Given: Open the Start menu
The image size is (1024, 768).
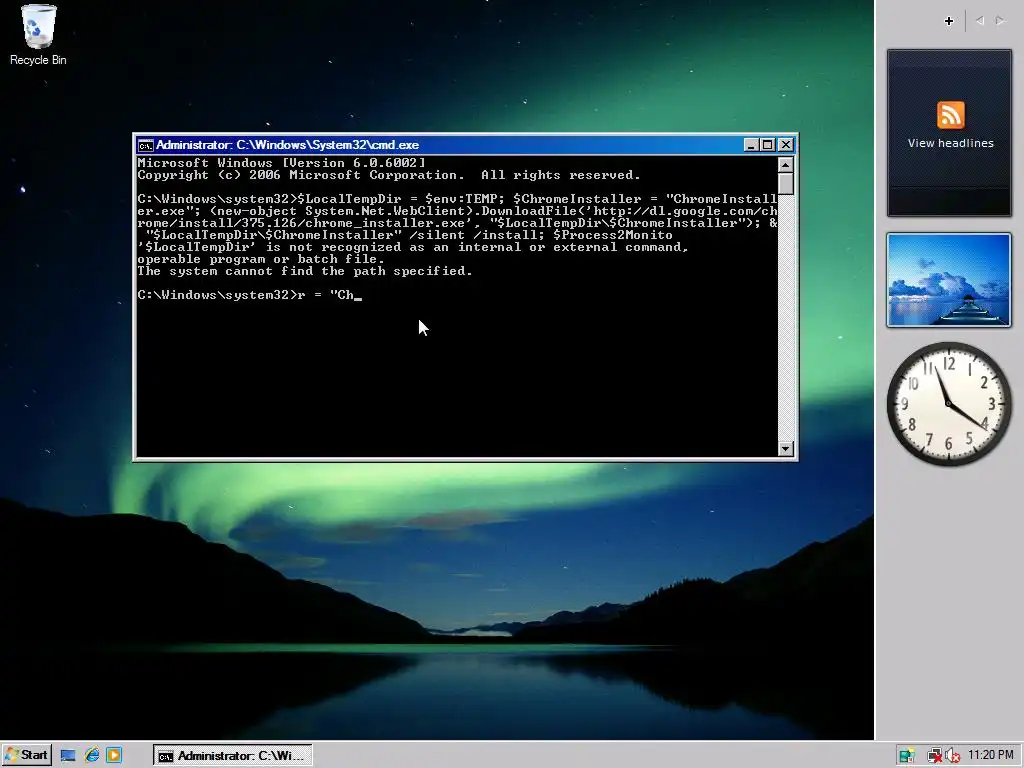Looking at the screenshot, I should click(x=26, y=756).
